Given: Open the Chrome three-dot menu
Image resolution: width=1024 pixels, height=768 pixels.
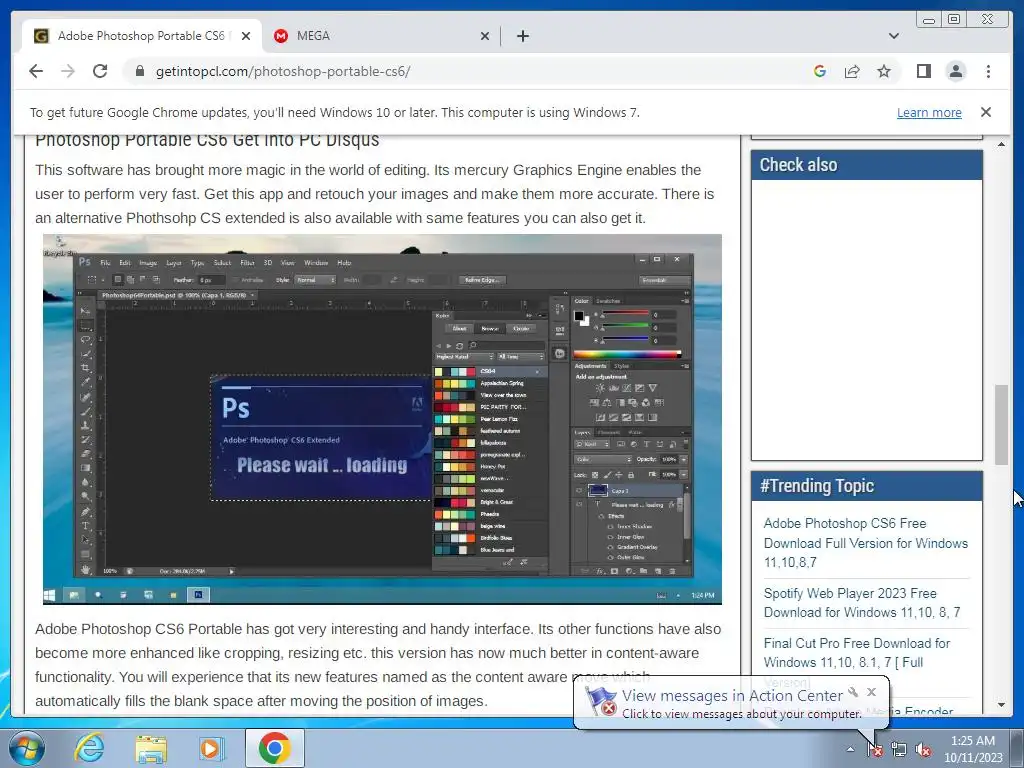Looking at the screenshot, I should pos(988,71).
